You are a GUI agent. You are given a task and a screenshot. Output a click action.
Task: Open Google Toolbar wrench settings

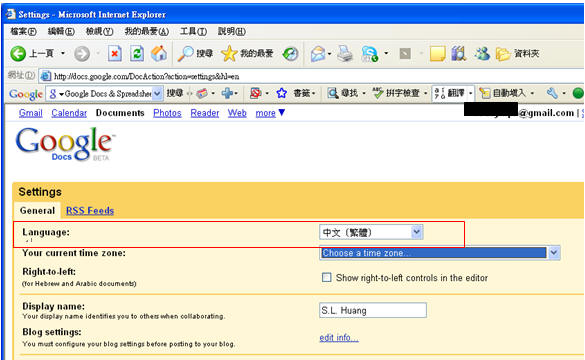click(x=552, y=93)
